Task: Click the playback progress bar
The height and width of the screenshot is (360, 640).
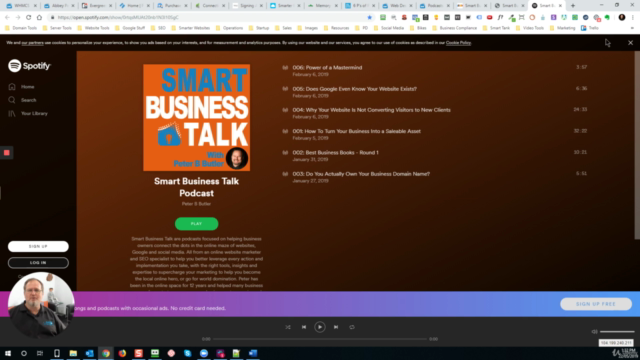Action: coord(320,339)
